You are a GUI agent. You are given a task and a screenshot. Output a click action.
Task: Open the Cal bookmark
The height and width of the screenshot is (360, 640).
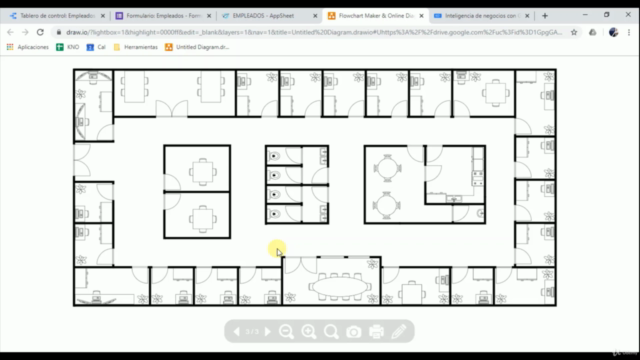coord(96,47)
